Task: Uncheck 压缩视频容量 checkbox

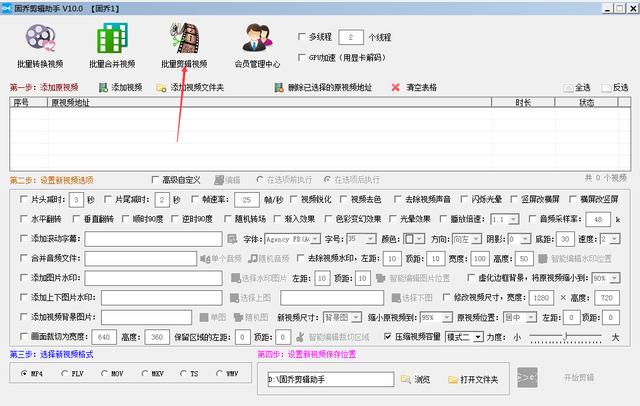Action: tap(388, 337)
